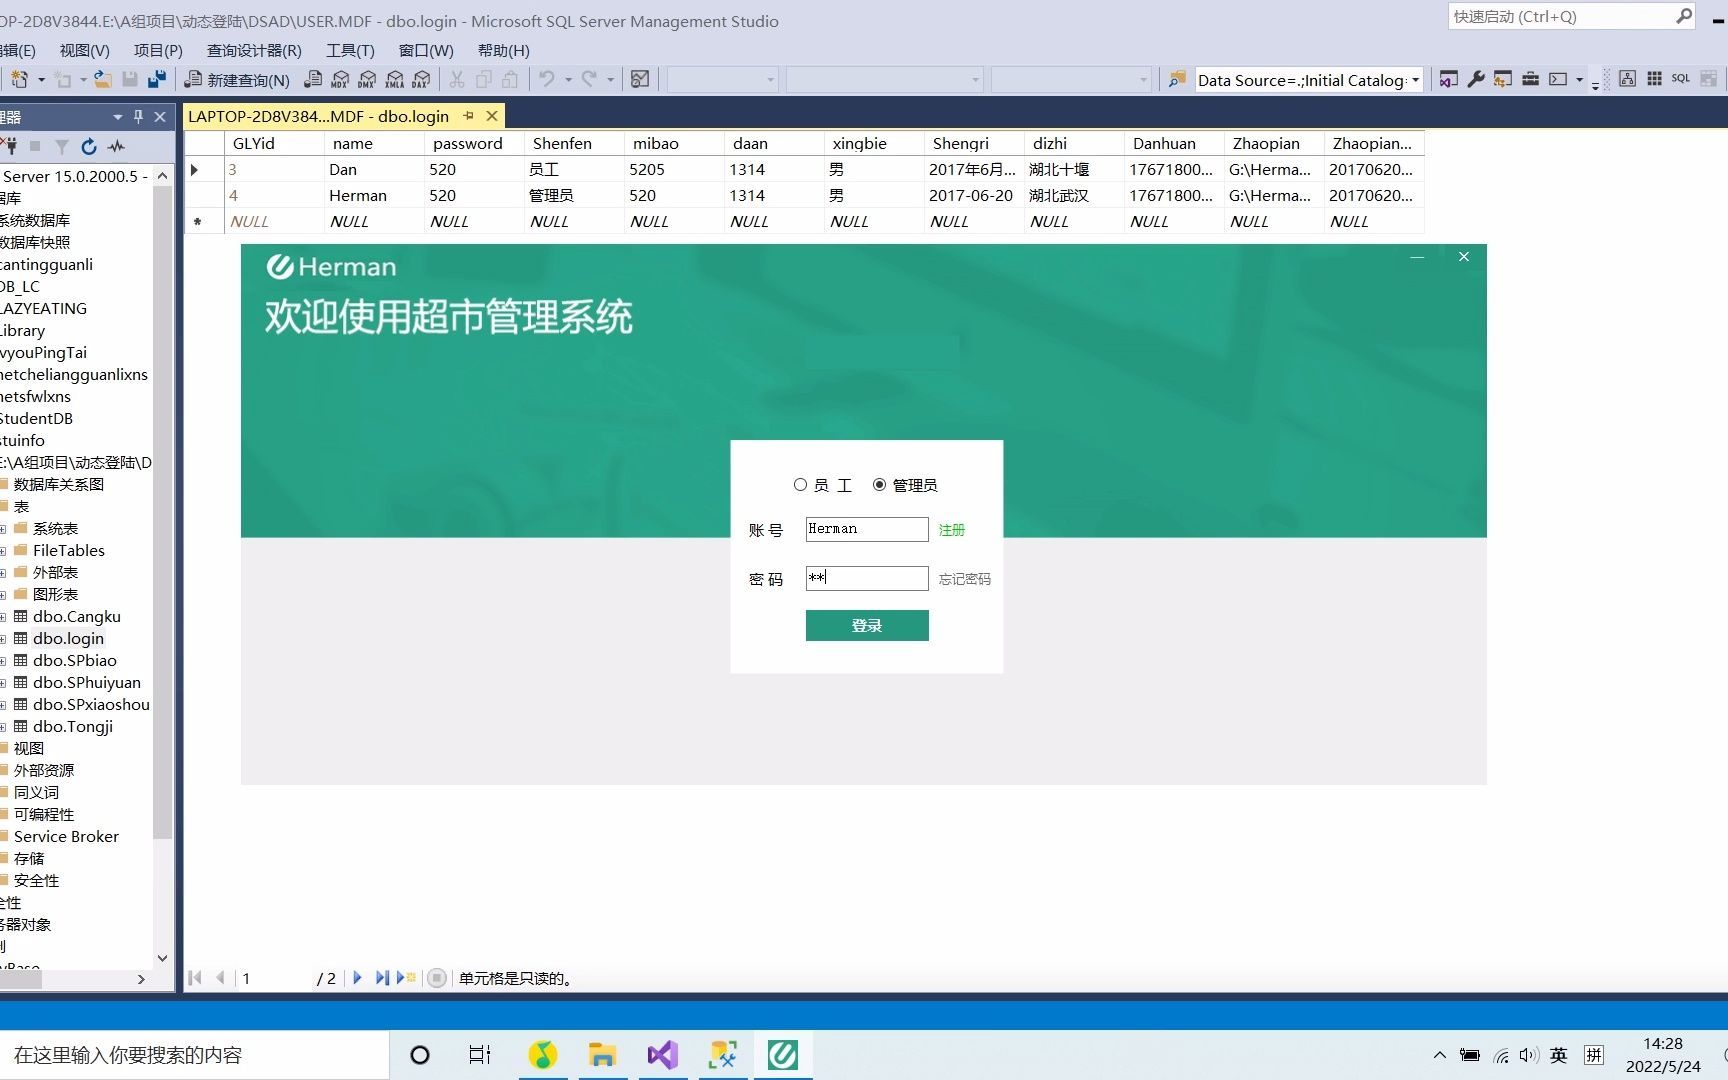Click the Undo icon in the toolbar
The width and height of the screenshot is (1728, 1080).
tap(545, 79)
